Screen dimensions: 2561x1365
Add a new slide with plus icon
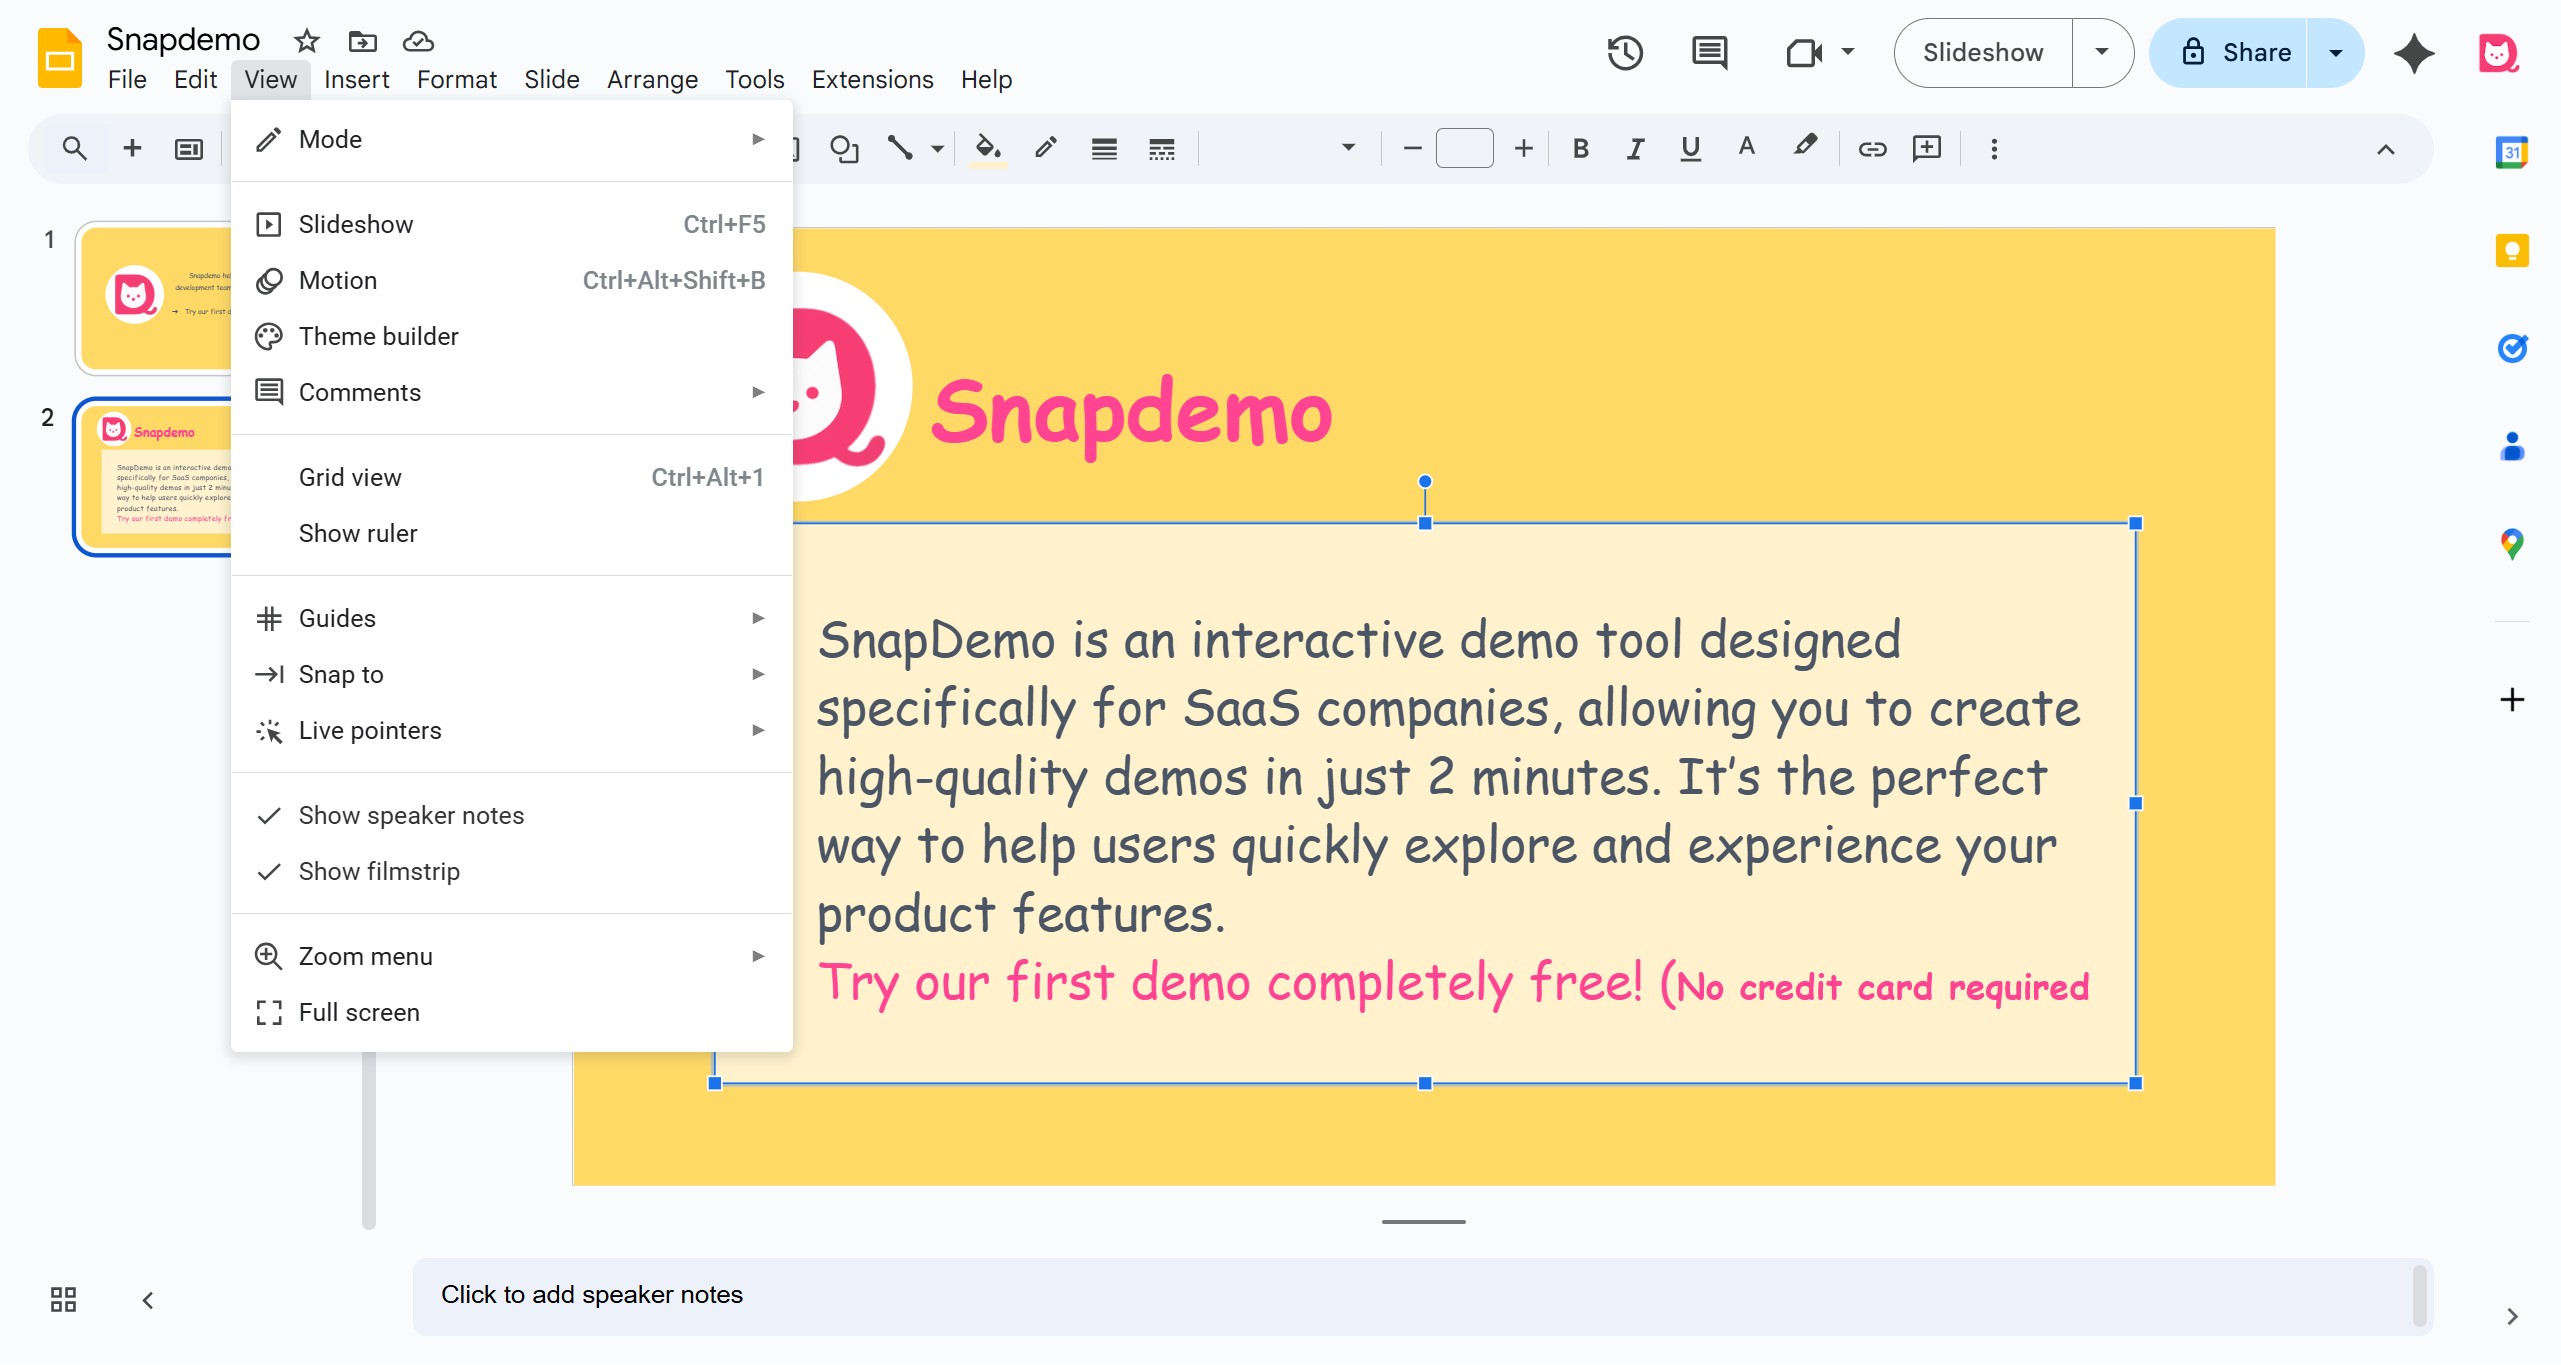(x=131, y=149)
